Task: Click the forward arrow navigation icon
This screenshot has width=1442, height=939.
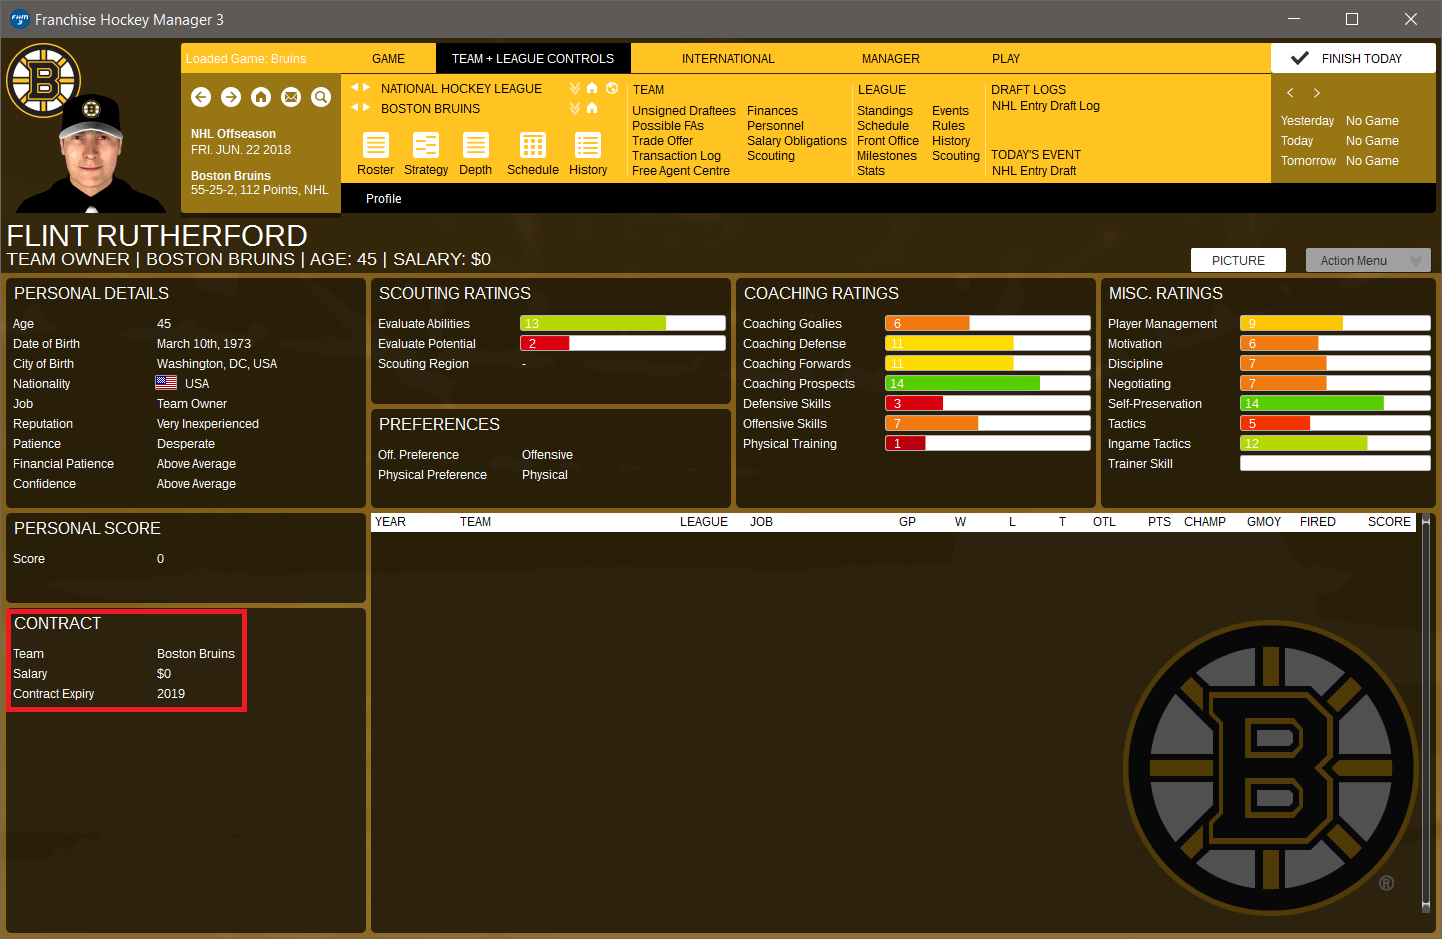Action: [231, 97]
